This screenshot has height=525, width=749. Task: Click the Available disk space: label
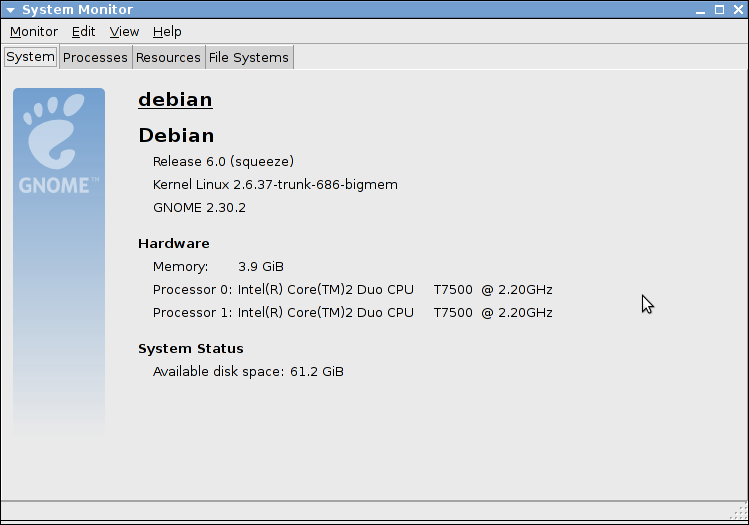click(218, 372)
